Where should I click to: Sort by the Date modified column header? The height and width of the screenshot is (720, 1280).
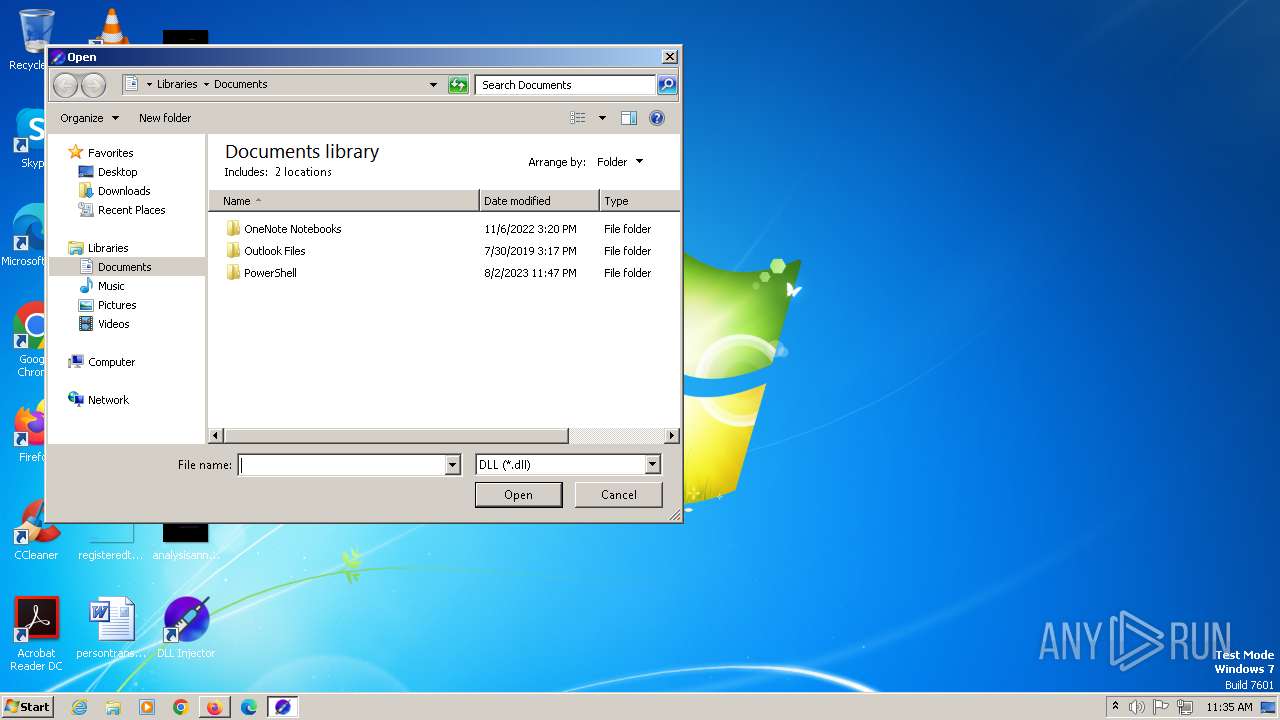point(539,201)
